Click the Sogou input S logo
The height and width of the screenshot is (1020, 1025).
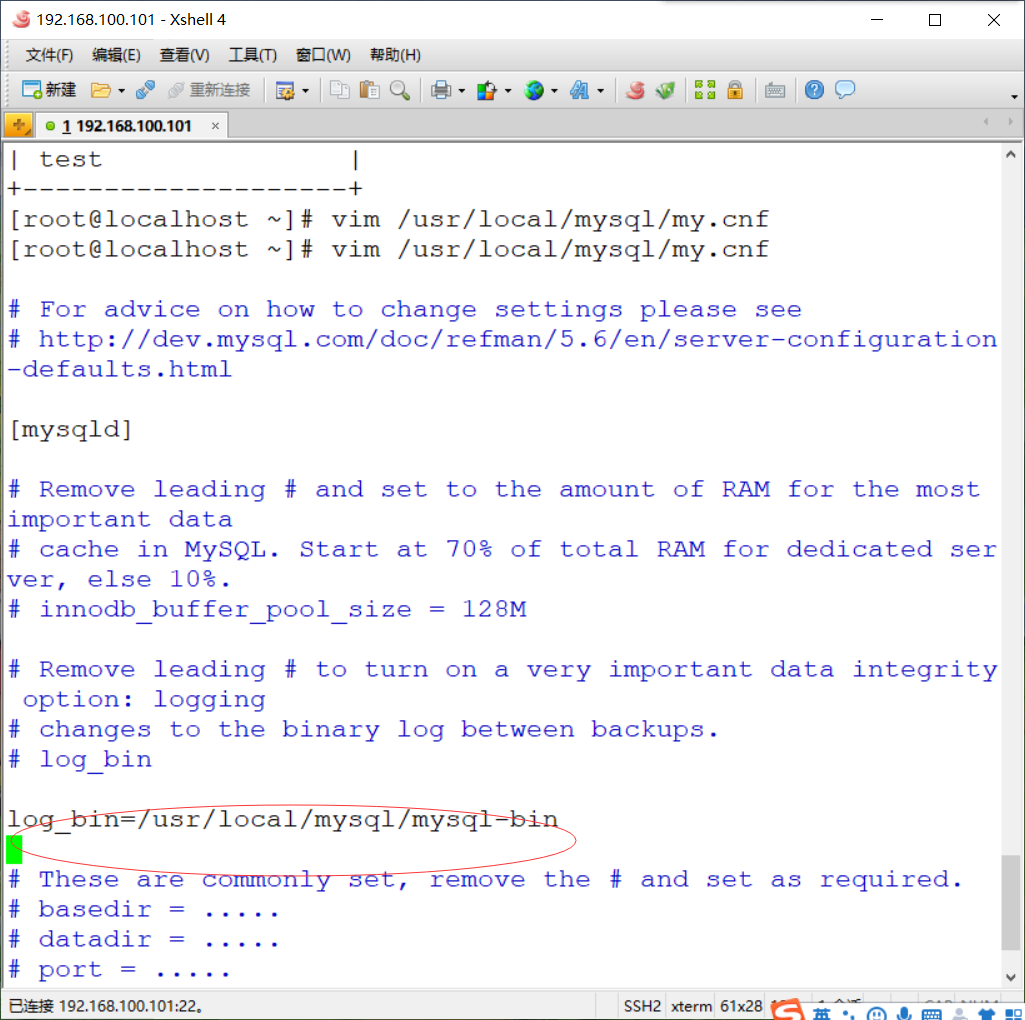point(788,1011)
